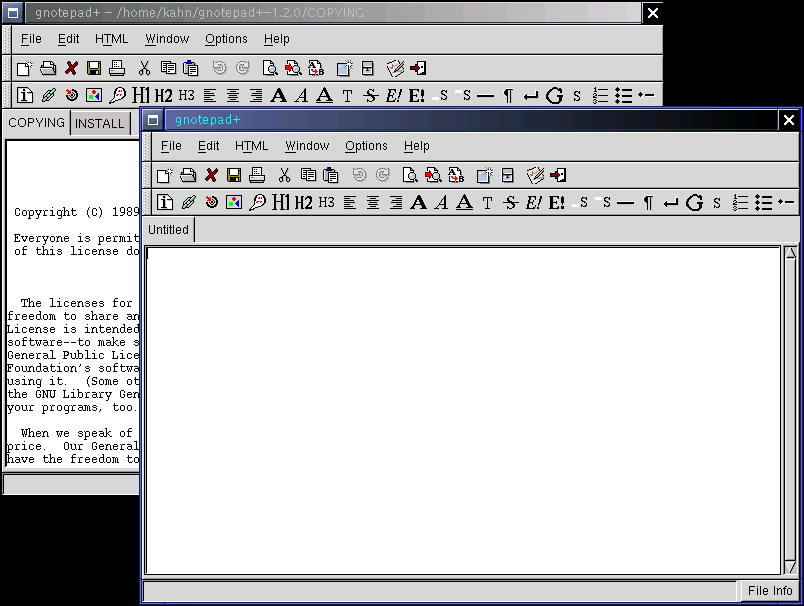Click Open file icon in front window

click(188, 175)
